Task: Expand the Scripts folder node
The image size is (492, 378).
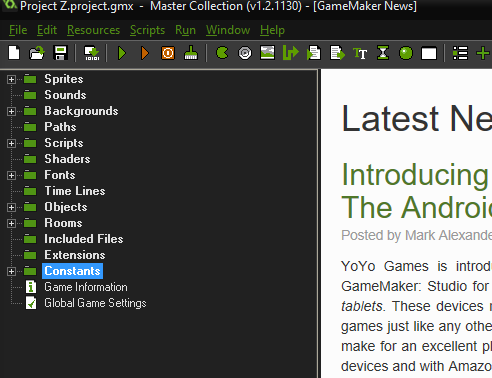Action: tap(11, 143)
